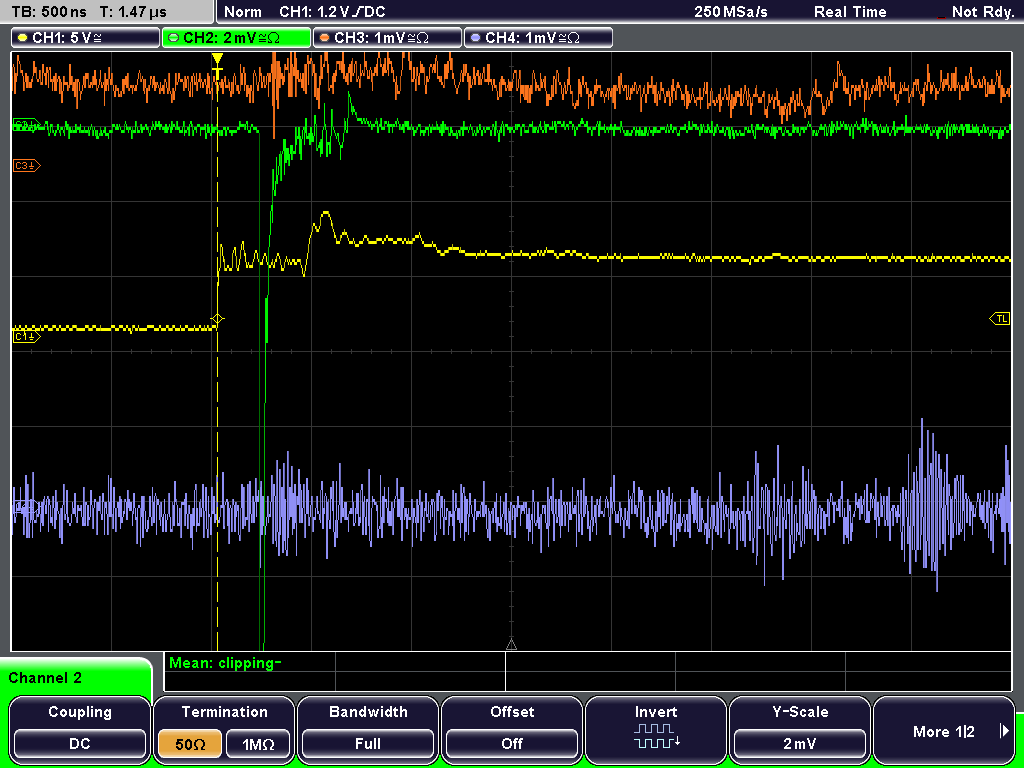Viewport: 1024px width, 768px height.
Task: Select the CH4: 1 mV channel tab
Action: pyautogui.click(x=538, y=38)
